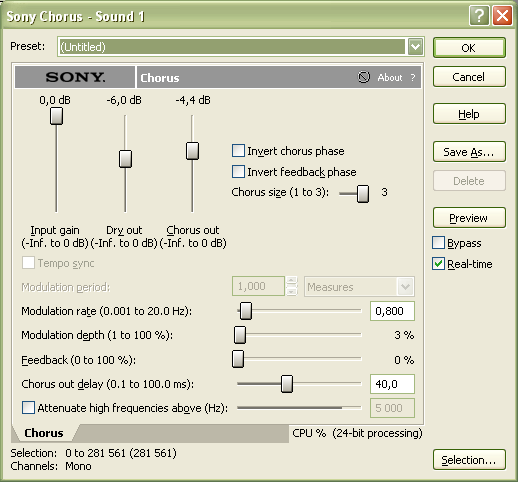Click the Dry out label
The height and width of the screenshot is (482, 518).
coord(124,230)
